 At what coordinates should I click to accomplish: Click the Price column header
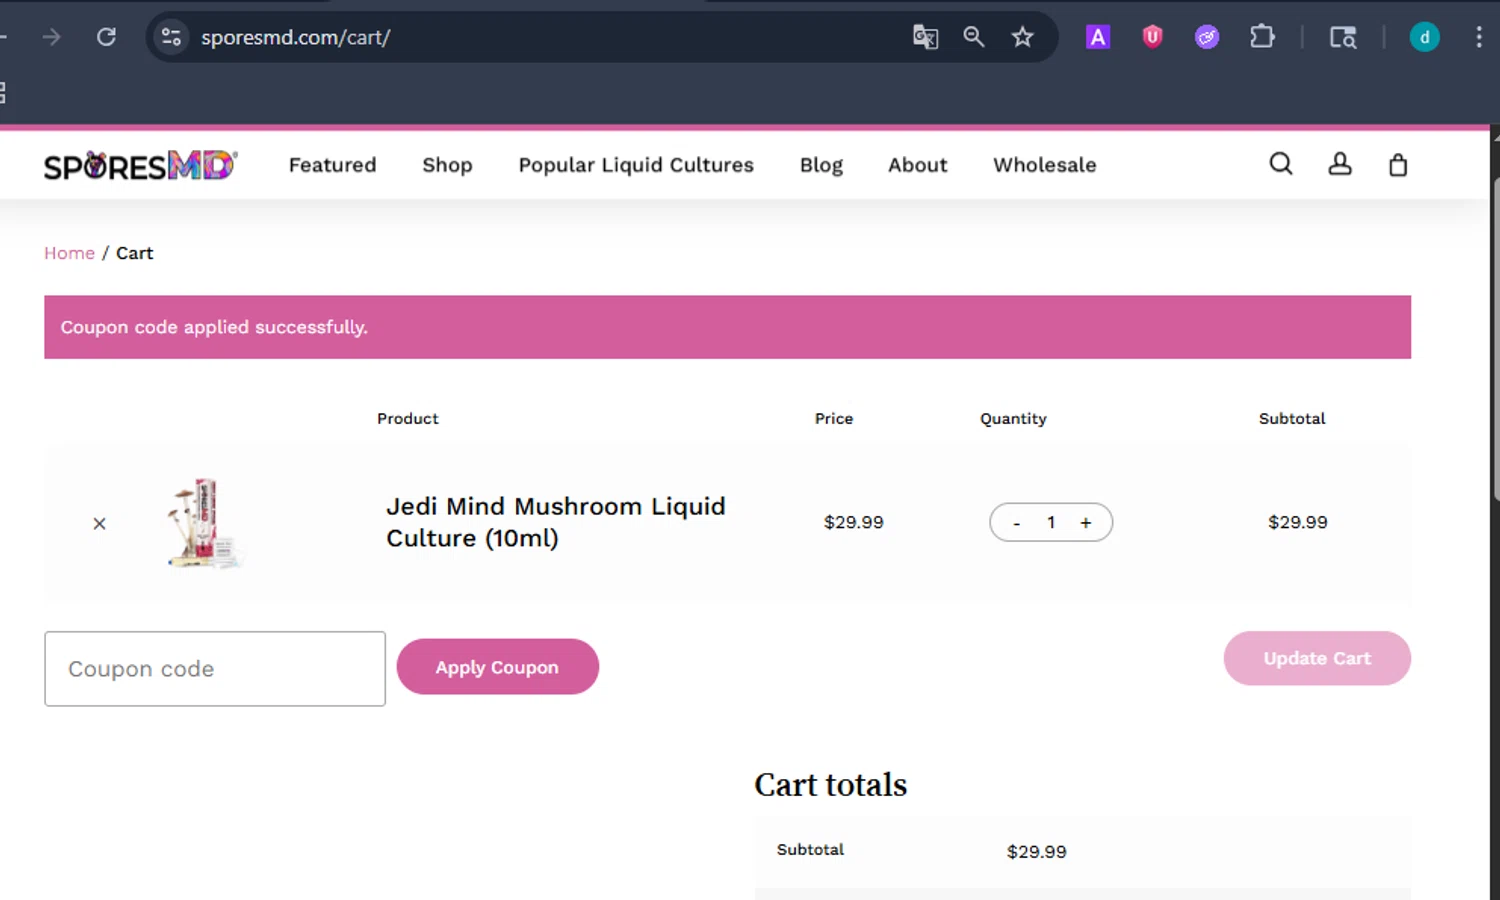point(834,418)
